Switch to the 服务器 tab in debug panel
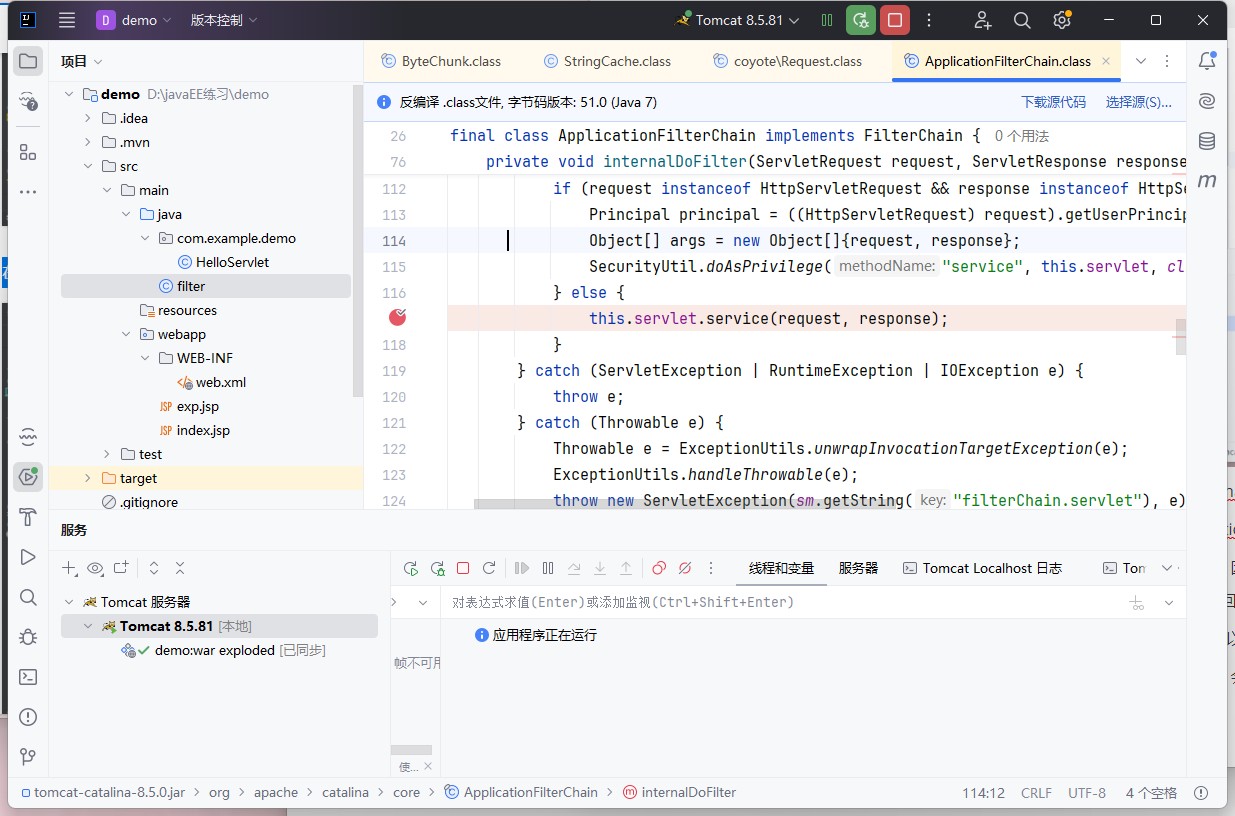This screenshot has height=816, width=1235. tap(858, 568)
